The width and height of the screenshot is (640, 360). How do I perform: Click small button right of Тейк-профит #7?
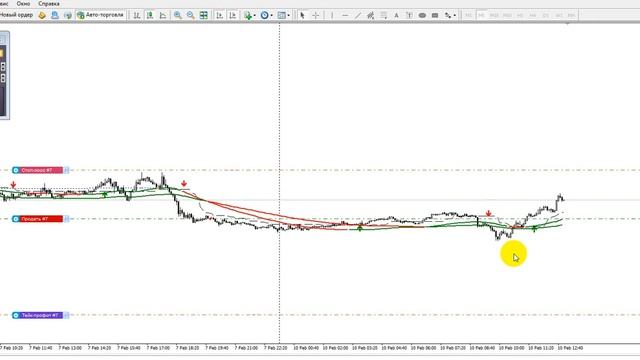(66, 315)
